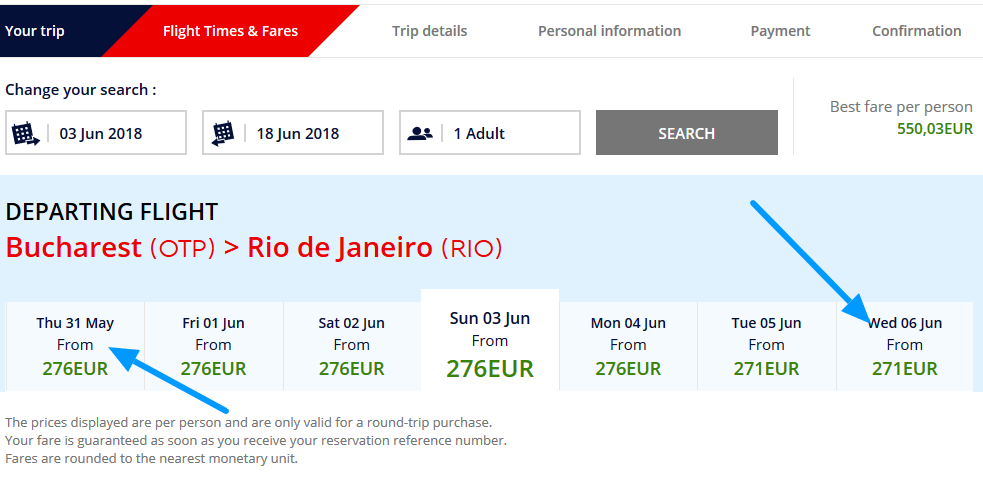Open the departure date field 03 Jun 2018

click(x=115, y=133)
